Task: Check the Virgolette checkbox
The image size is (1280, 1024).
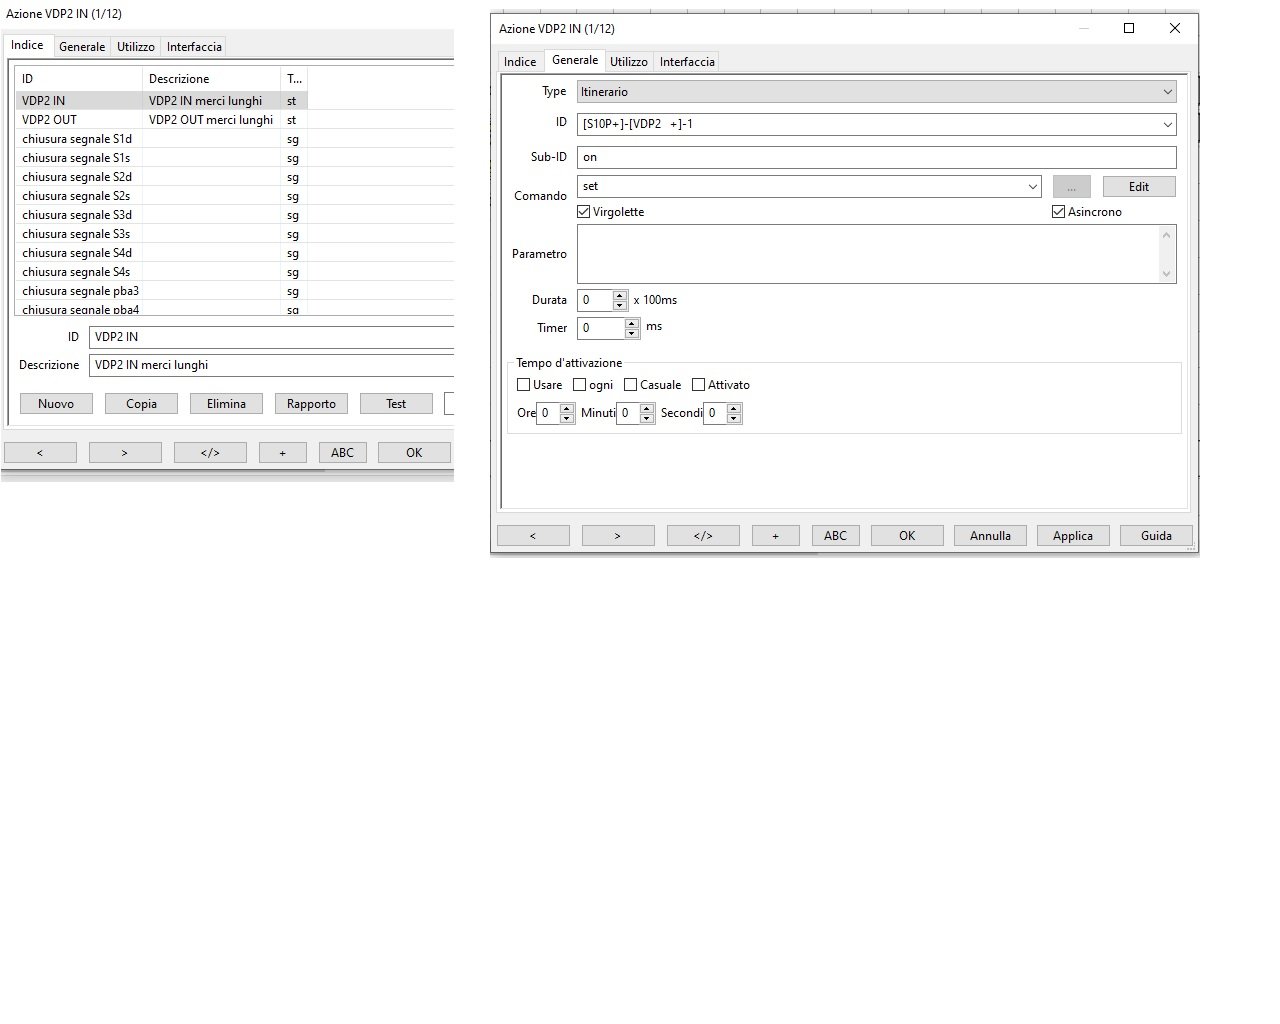Action: click(x=584, y=212)
